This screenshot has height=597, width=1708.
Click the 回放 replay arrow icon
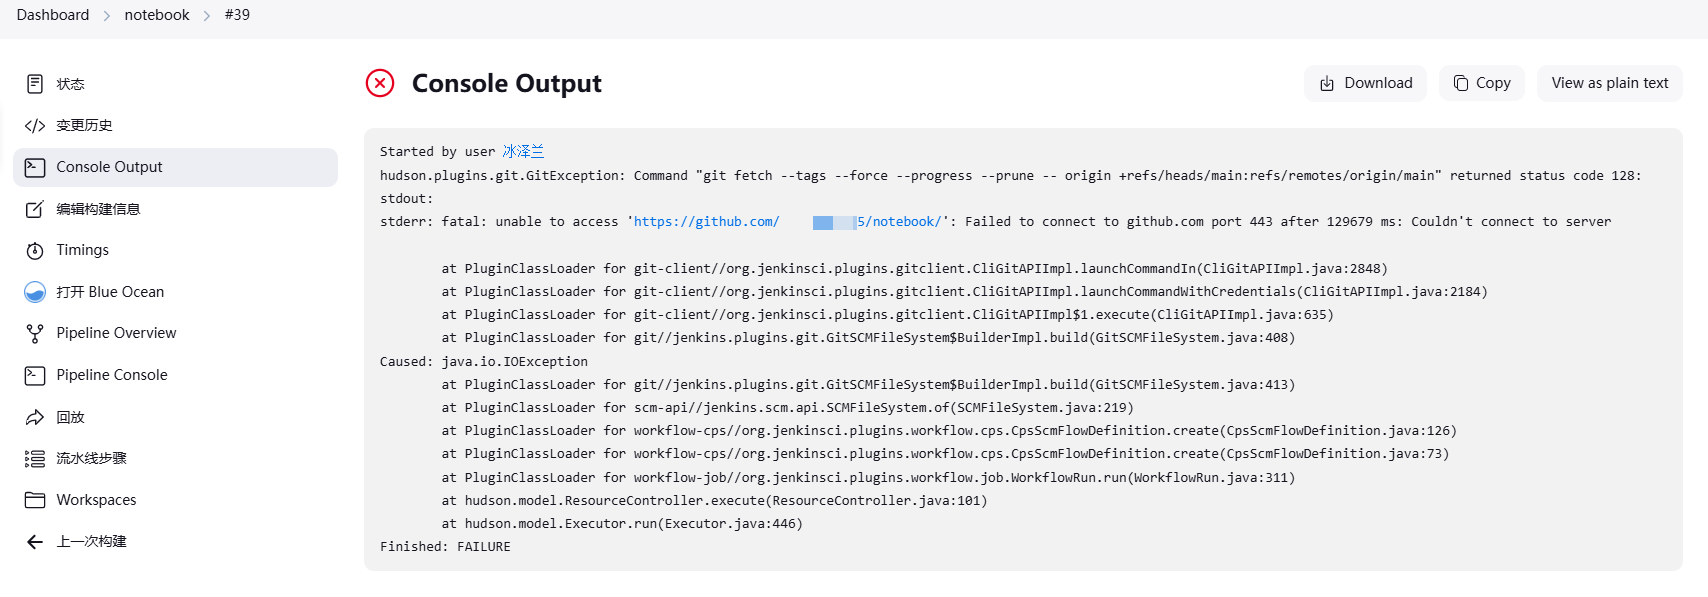[x=35, y=418]
